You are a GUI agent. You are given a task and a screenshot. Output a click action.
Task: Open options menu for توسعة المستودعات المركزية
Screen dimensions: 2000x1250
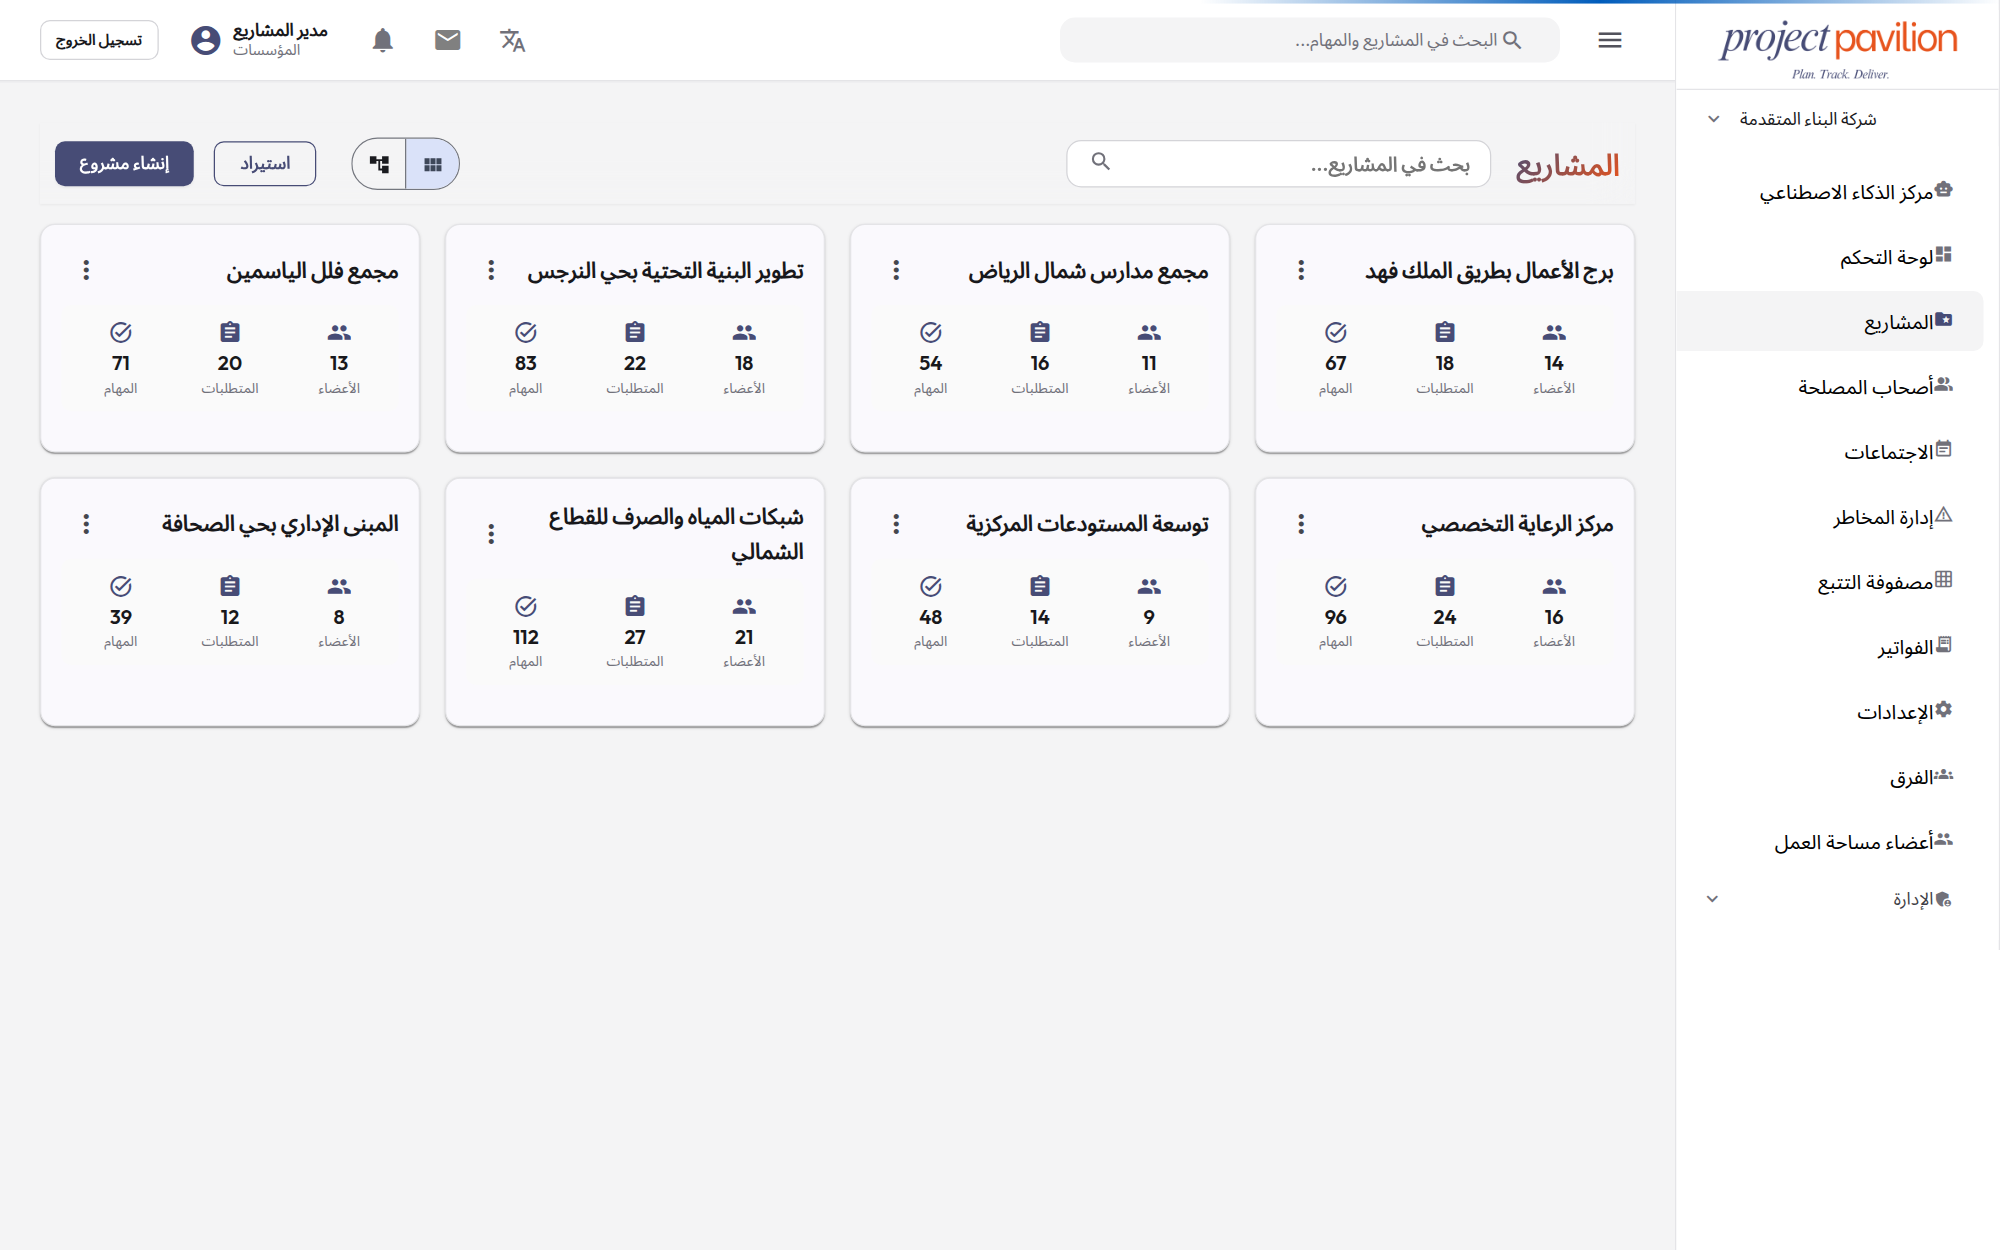[x=896, y=524]
